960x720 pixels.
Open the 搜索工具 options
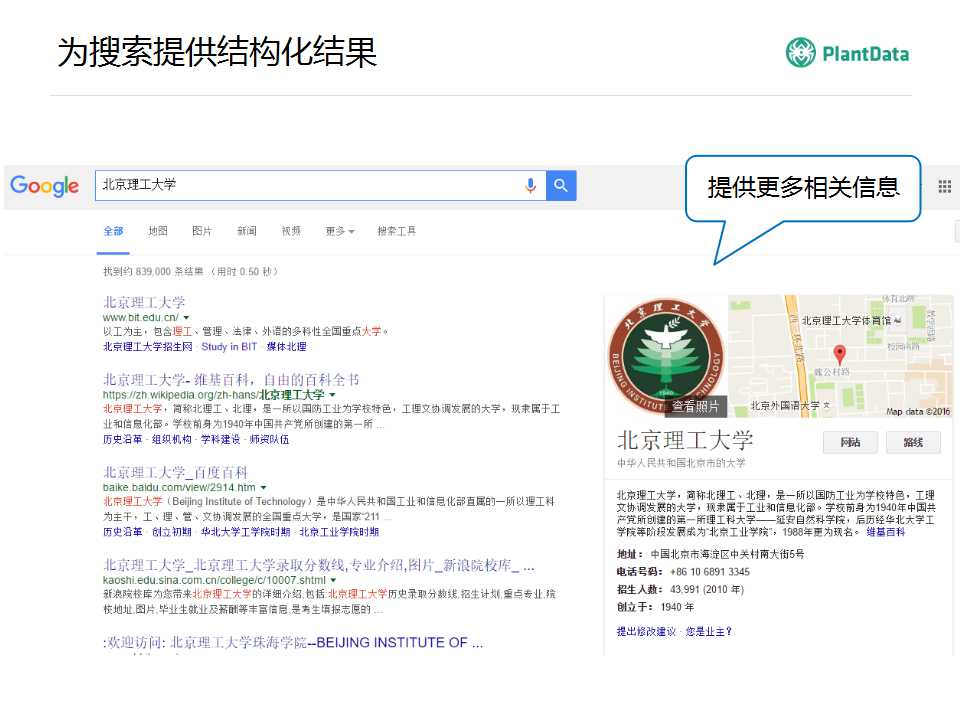pos(396,231)
